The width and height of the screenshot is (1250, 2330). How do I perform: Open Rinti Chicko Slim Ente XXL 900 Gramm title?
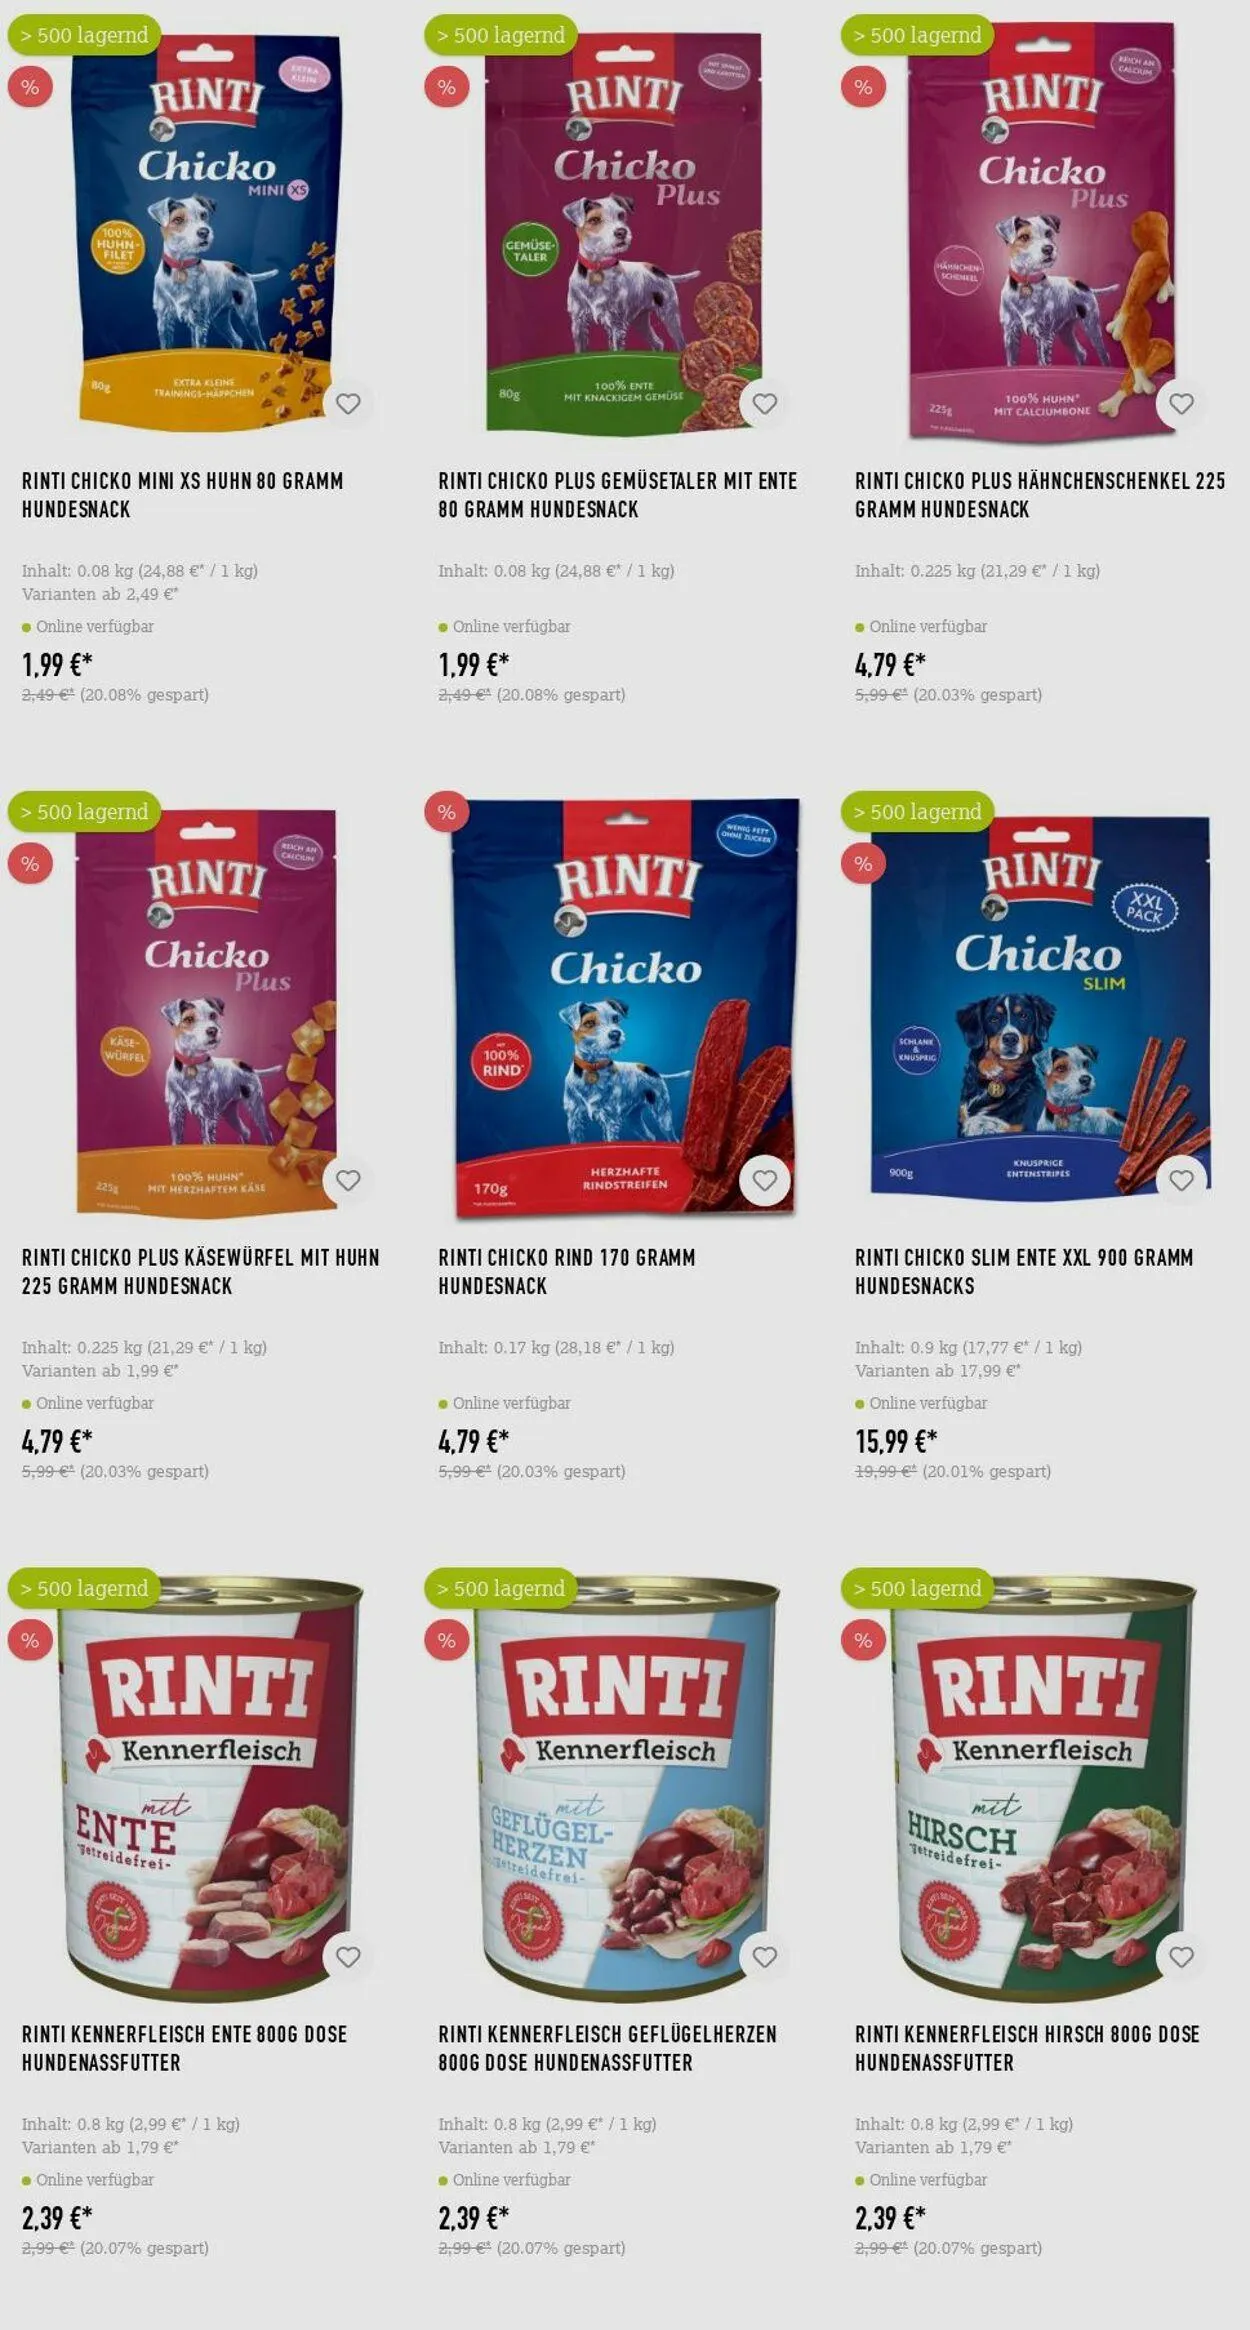click(x=1024, y=1272)
